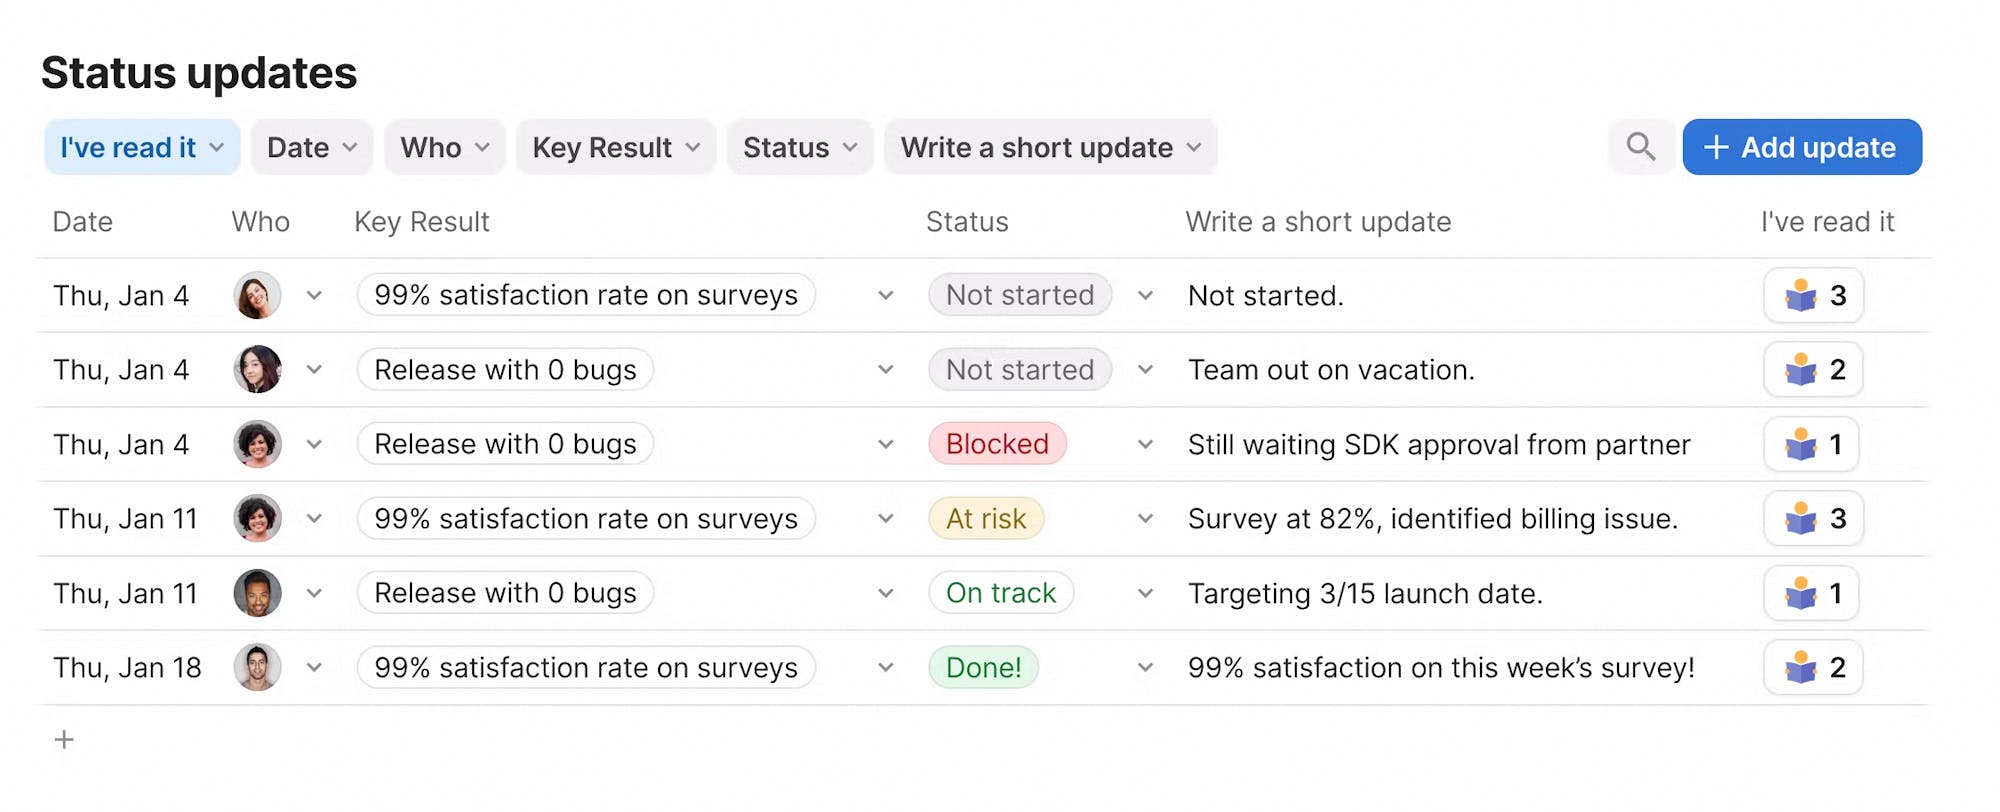The width and height of the screenshot is (2000, 812).
Task: Click avatar in first Jan 4 row
Action: click(x=257, y=295)
